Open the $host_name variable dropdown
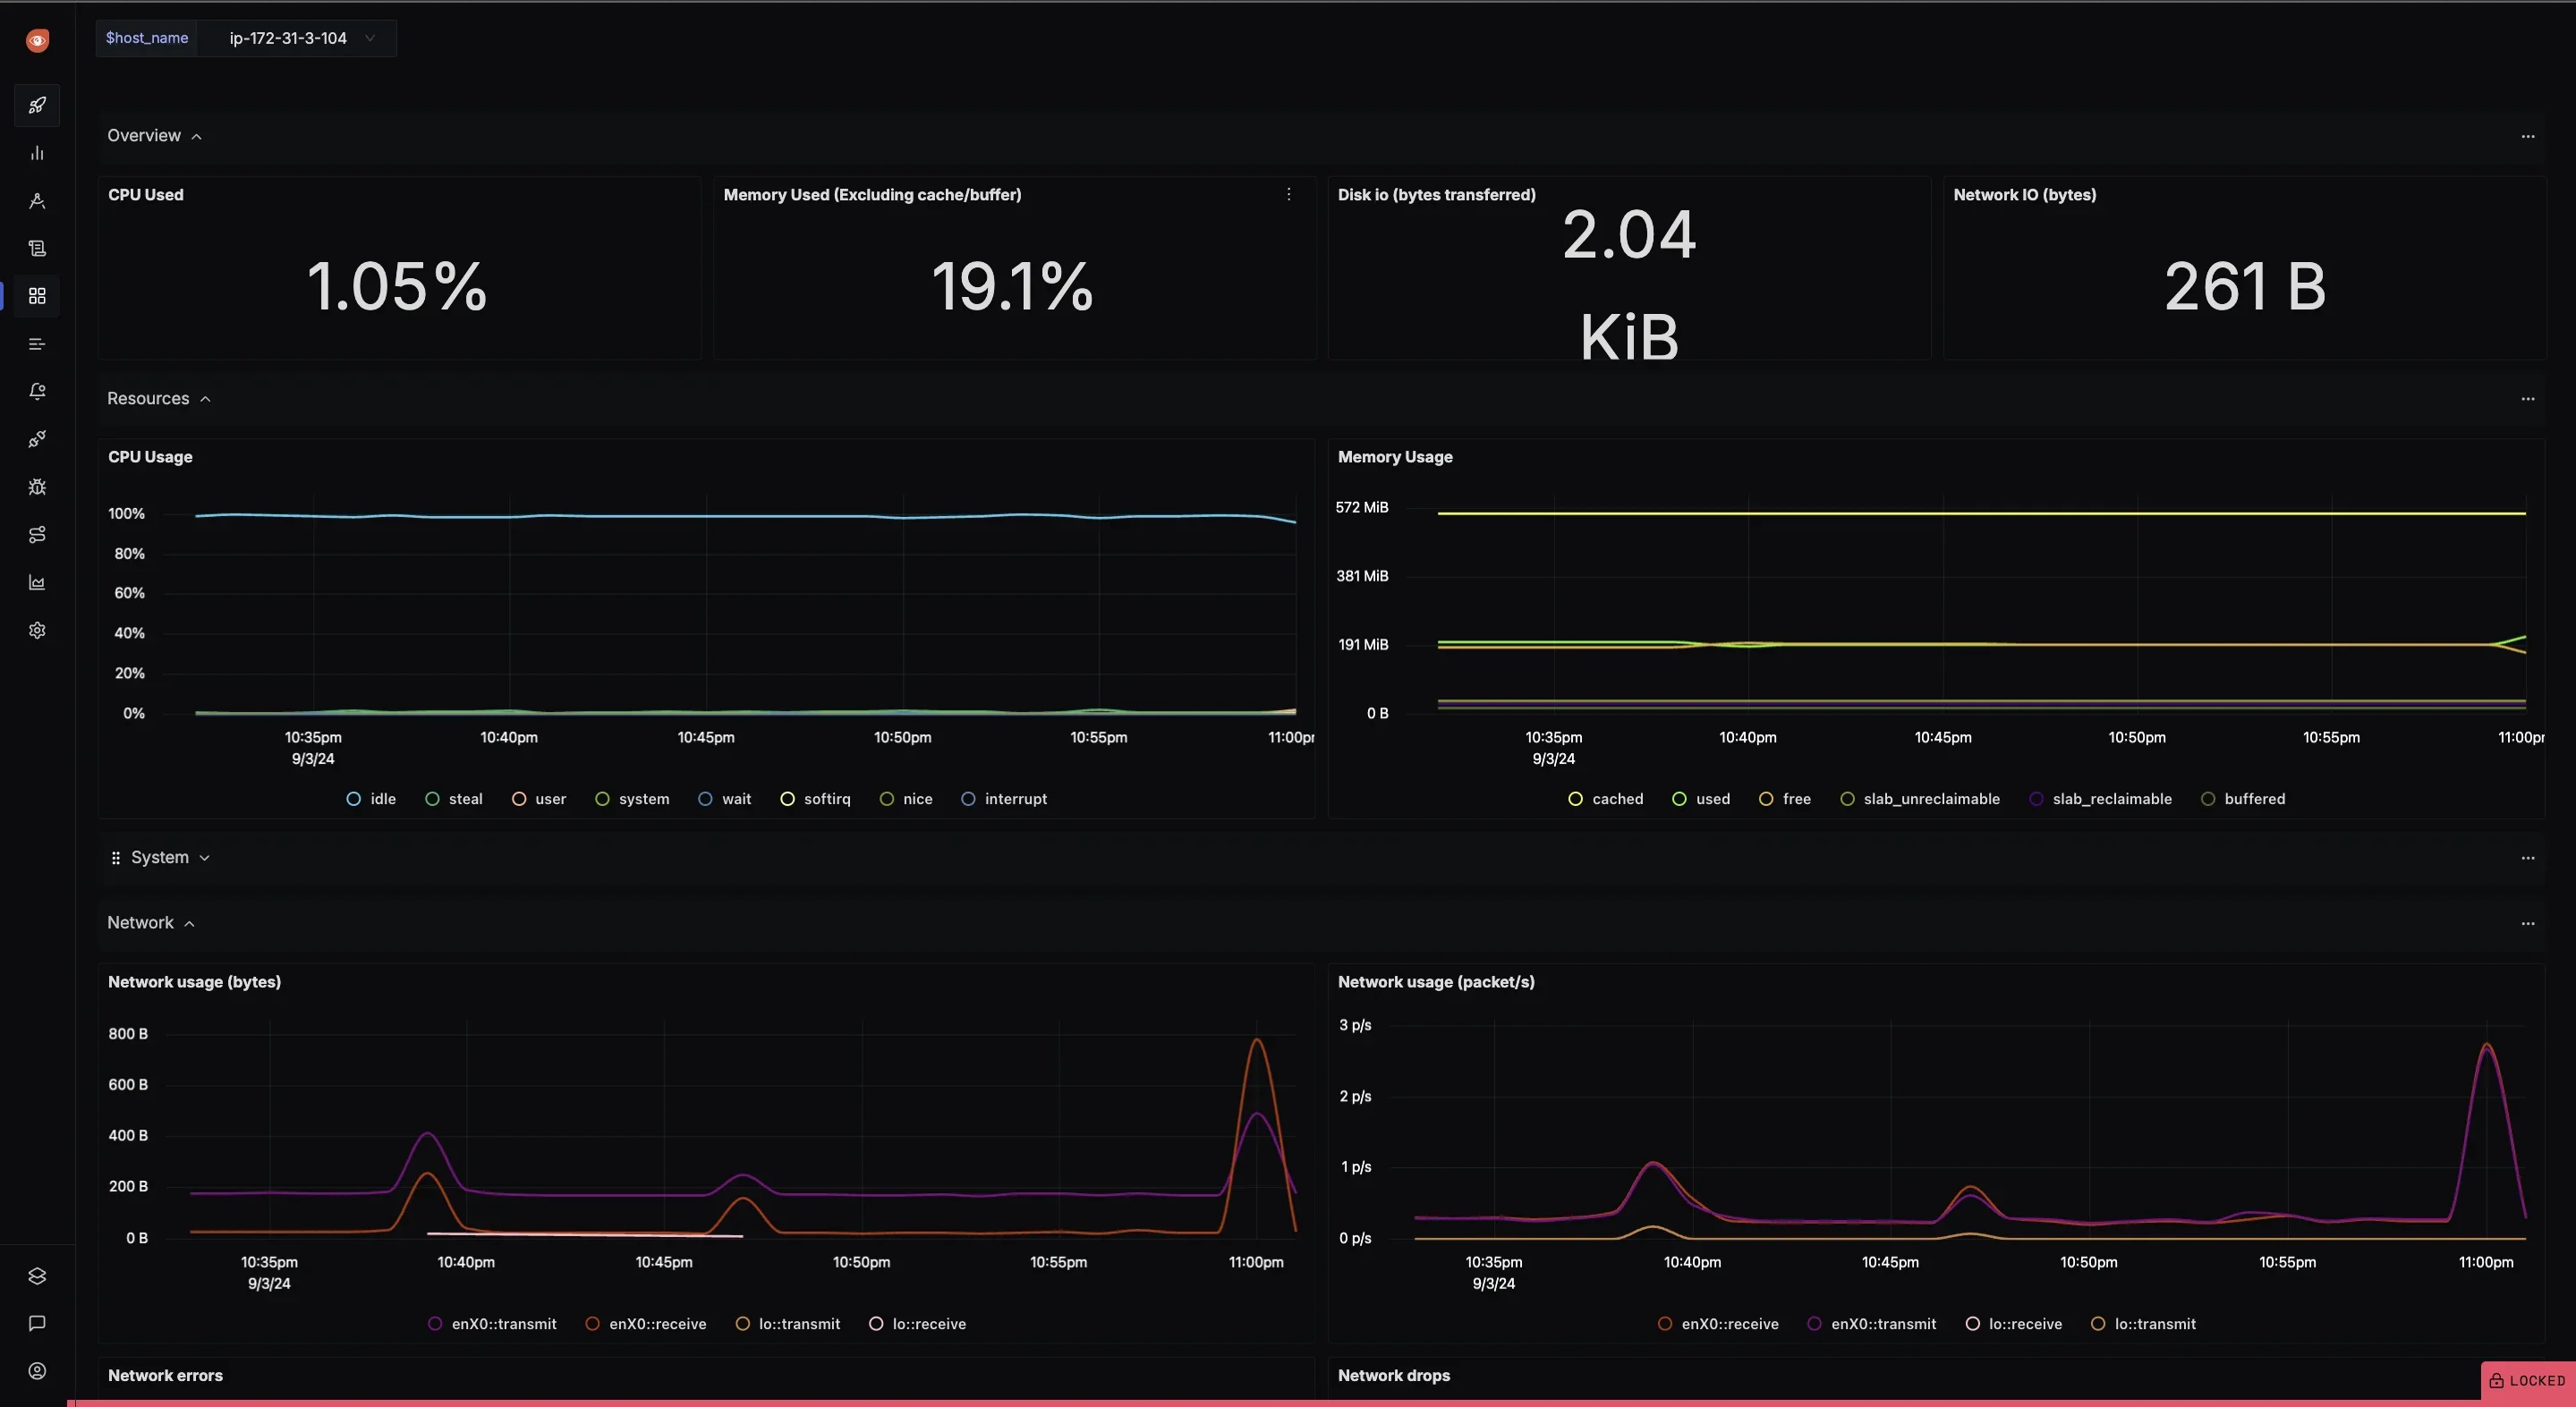The height and width of the screenshot is (1407, 2576). (298, 38)
